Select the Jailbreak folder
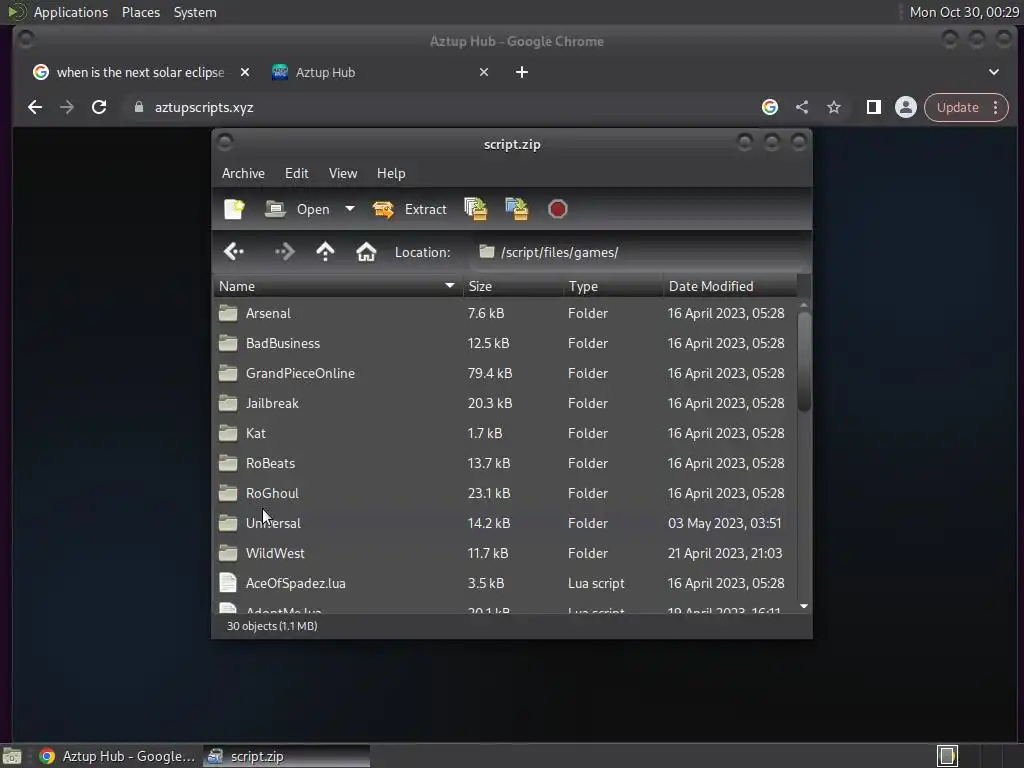The width and height of the screenshot is (1024, 768). coord(505,404)
